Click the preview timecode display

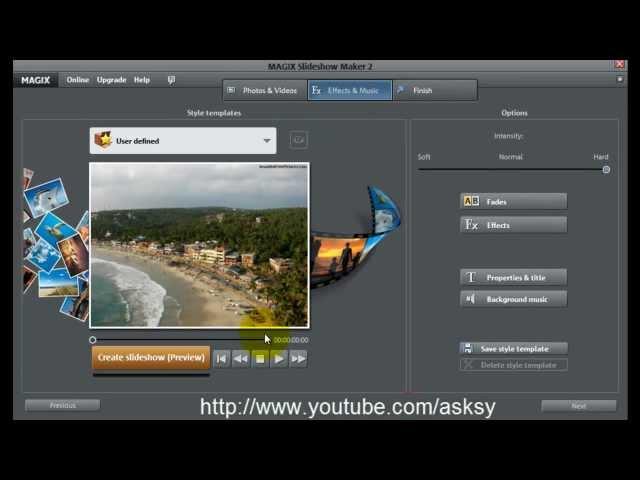coord(291,340)
